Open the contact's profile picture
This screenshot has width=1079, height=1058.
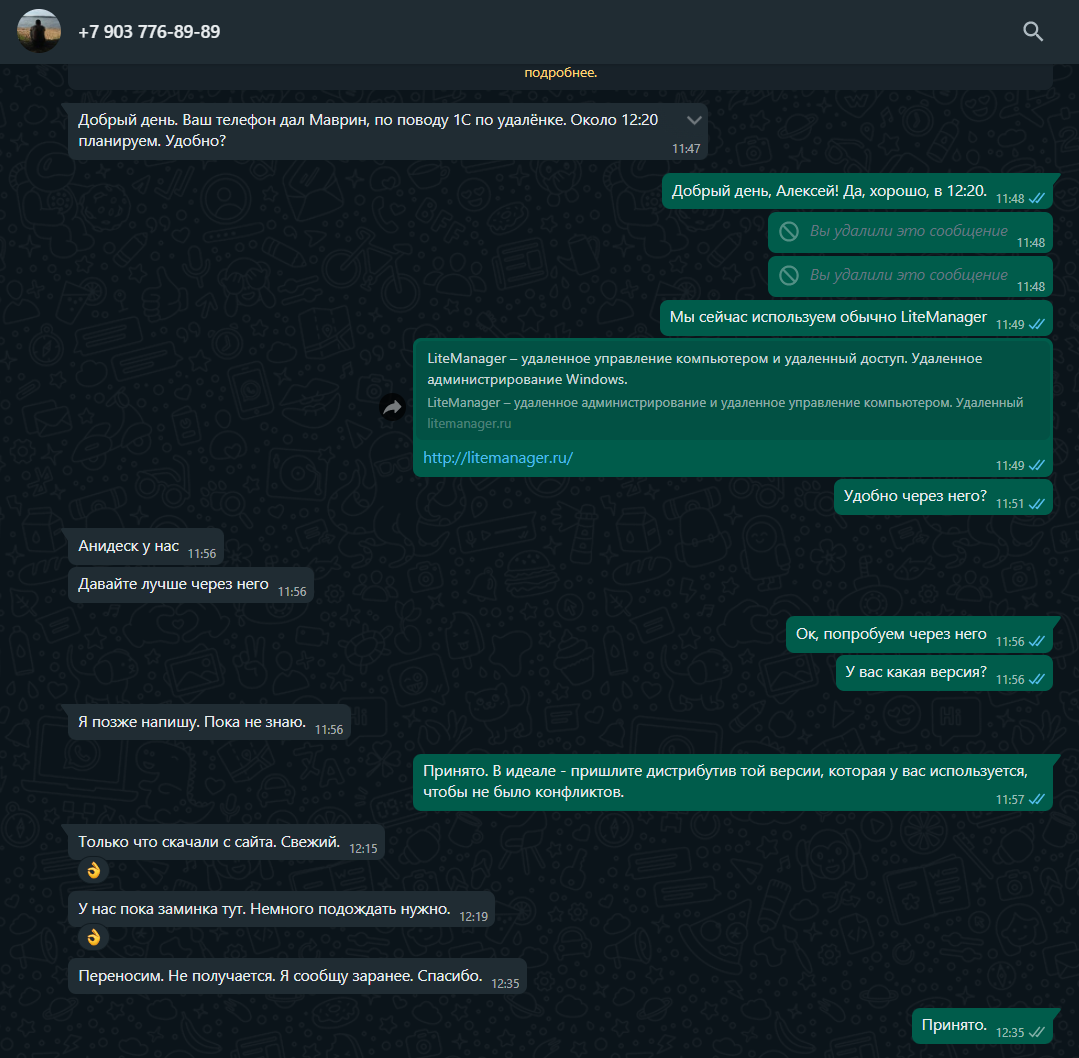click(39, 31)
